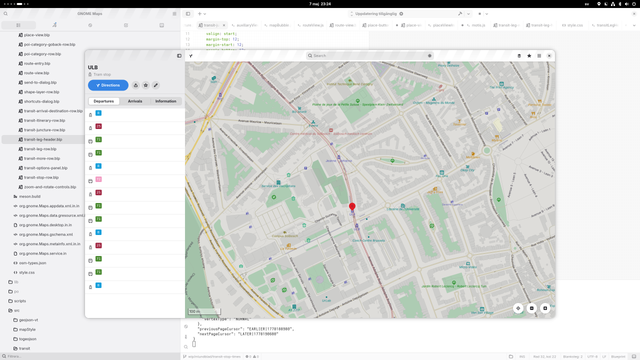Switch to the motis.js editor tab

click(x=476, y=25)
